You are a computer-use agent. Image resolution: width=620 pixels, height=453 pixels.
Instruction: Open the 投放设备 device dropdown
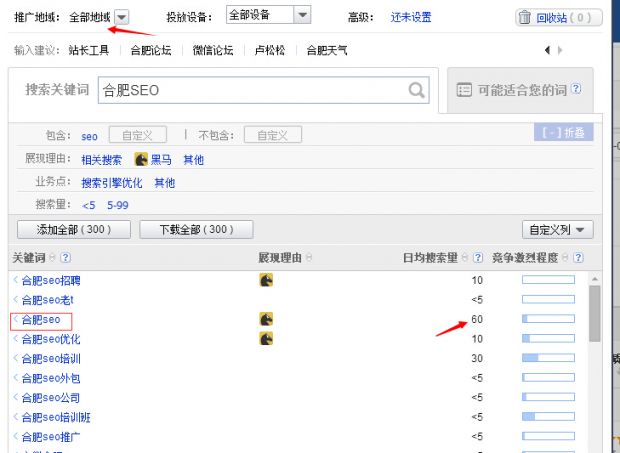(x=302, y=16)
